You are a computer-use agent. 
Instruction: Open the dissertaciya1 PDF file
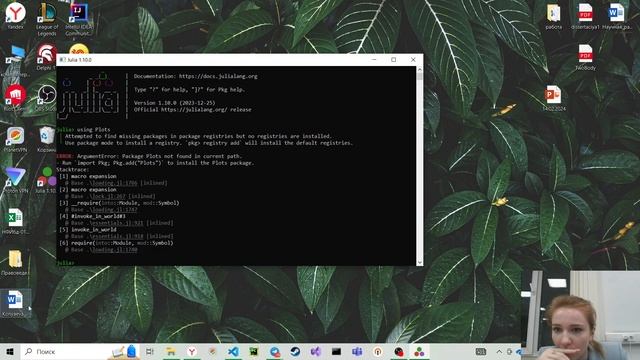(585, 16)
